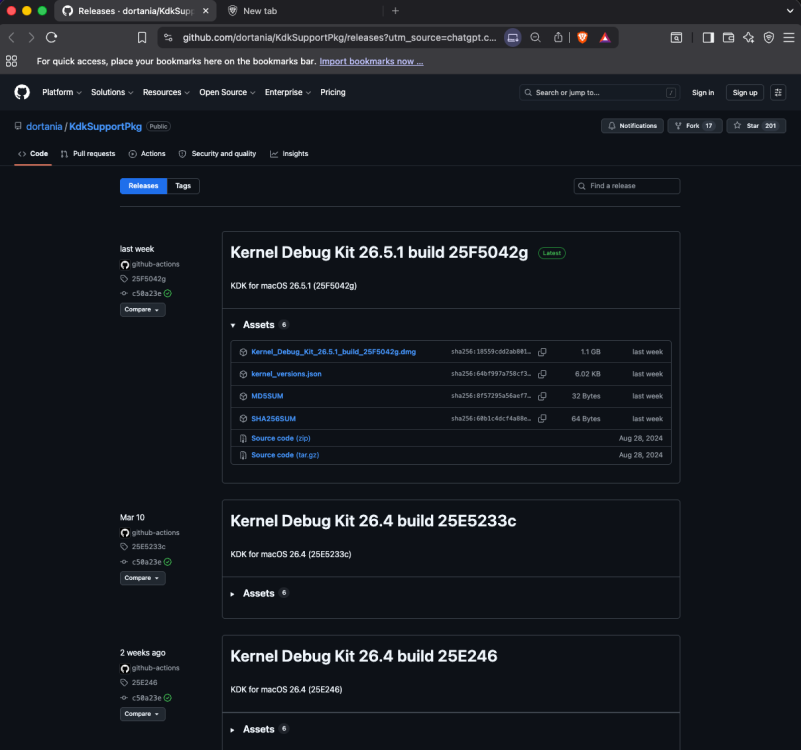The image size is (801, 750).
Task: Expand the Resources navigation menu
Action: coord(166,92)
